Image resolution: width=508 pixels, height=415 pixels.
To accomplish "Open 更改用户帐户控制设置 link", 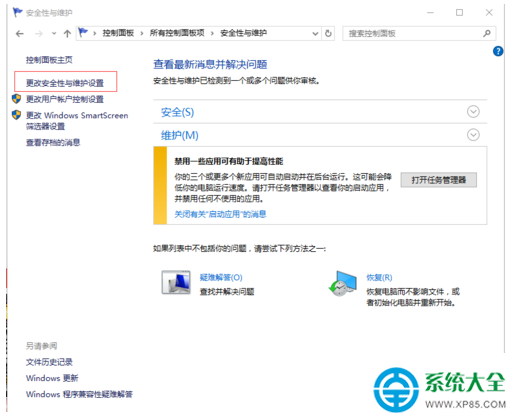I will coord(65,99).
